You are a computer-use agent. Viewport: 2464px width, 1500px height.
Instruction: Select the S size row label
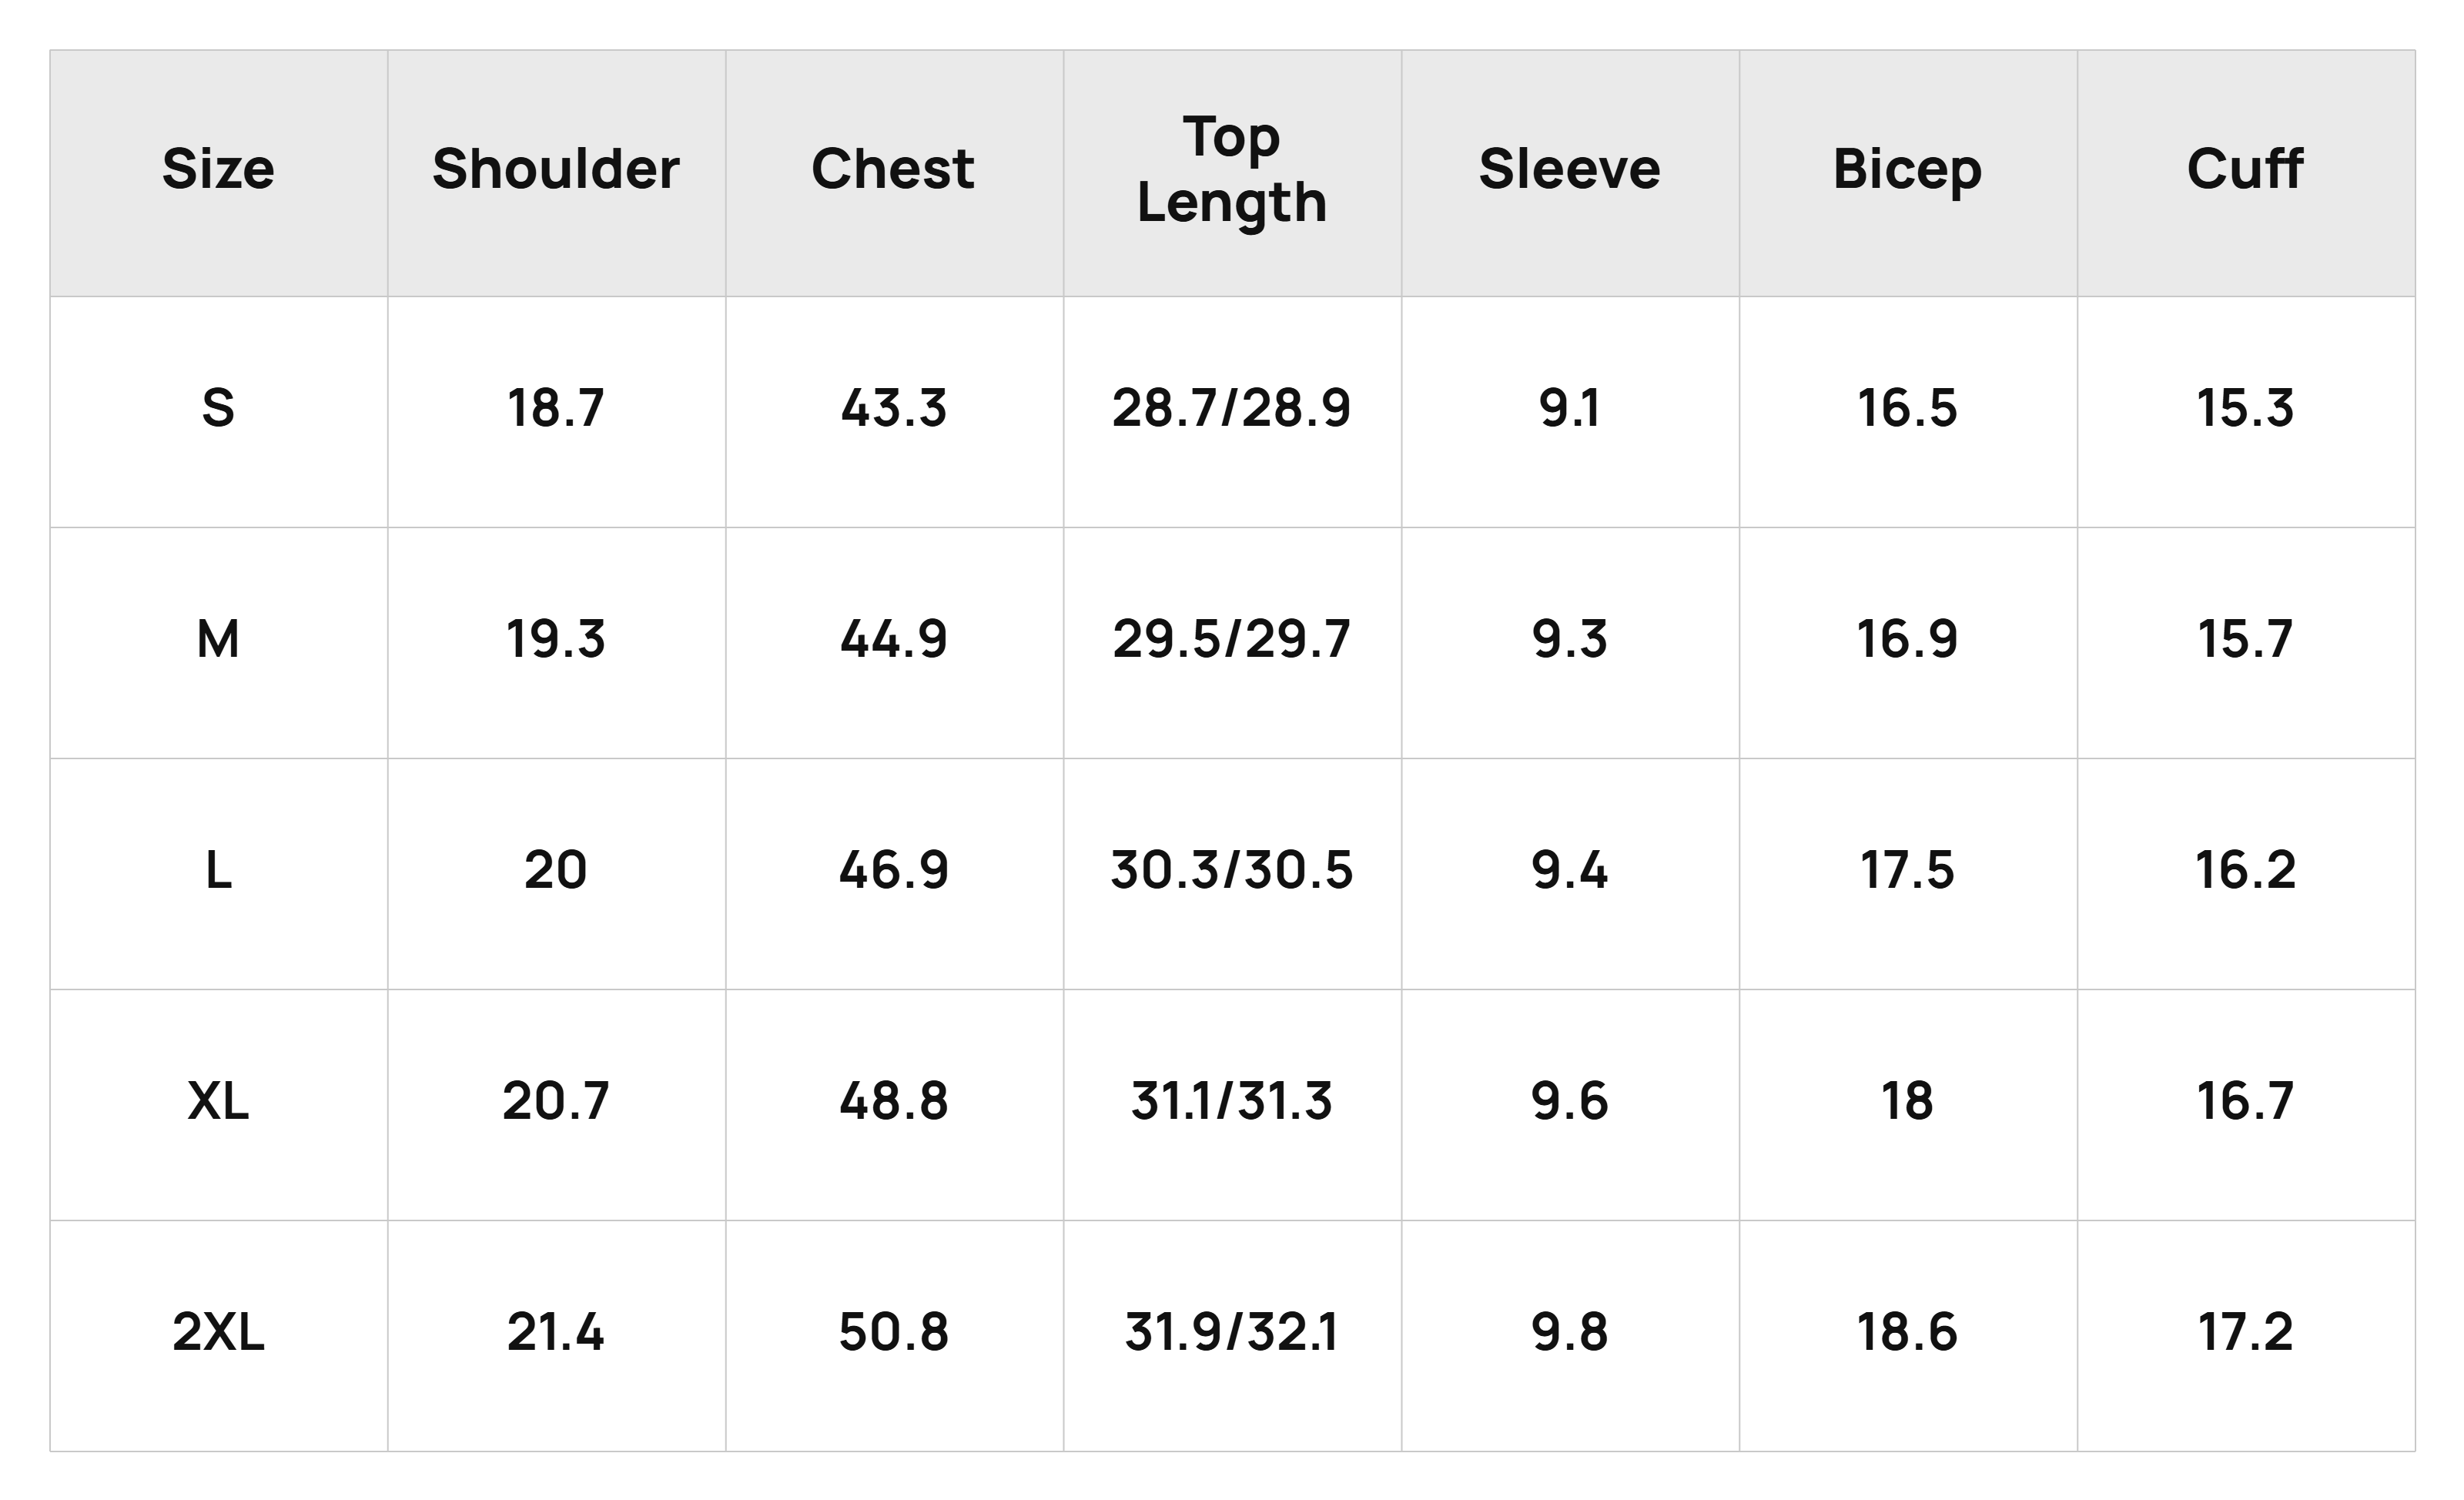[x=218, y=408]
